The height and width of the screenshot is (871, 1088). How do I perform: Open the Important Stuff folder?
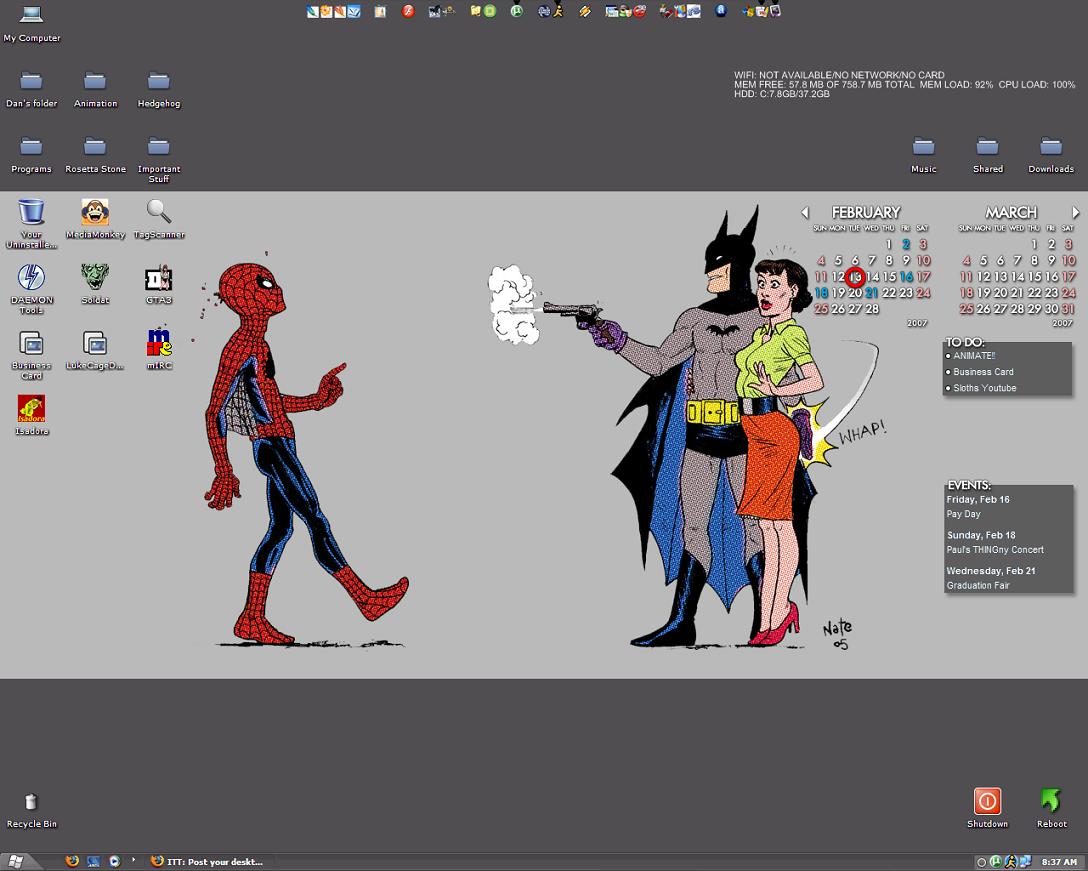coord(159,160)
